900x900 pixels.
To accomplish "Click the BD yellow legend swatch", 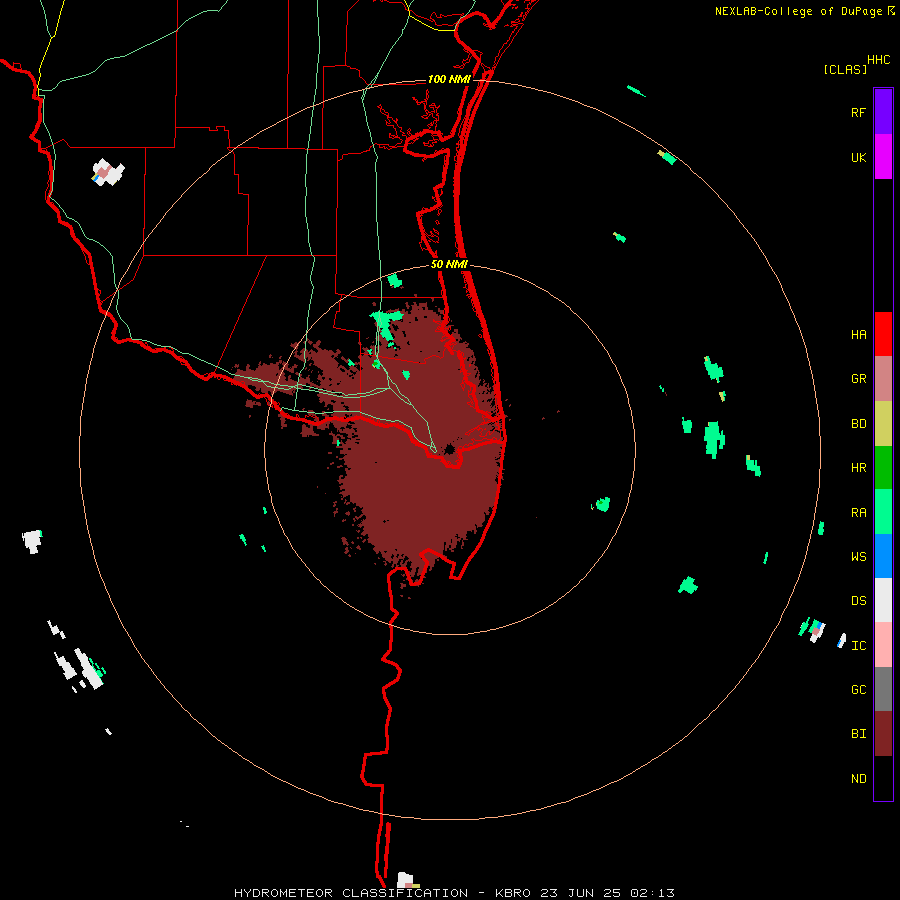I will coord(883,424).
